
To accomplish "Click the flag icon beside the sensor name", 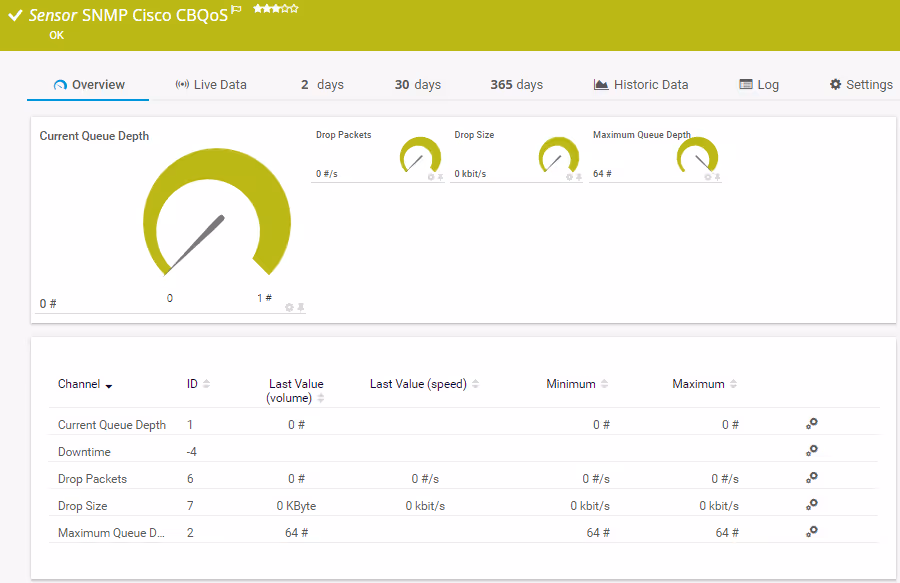I will click(x=235, y=9).
